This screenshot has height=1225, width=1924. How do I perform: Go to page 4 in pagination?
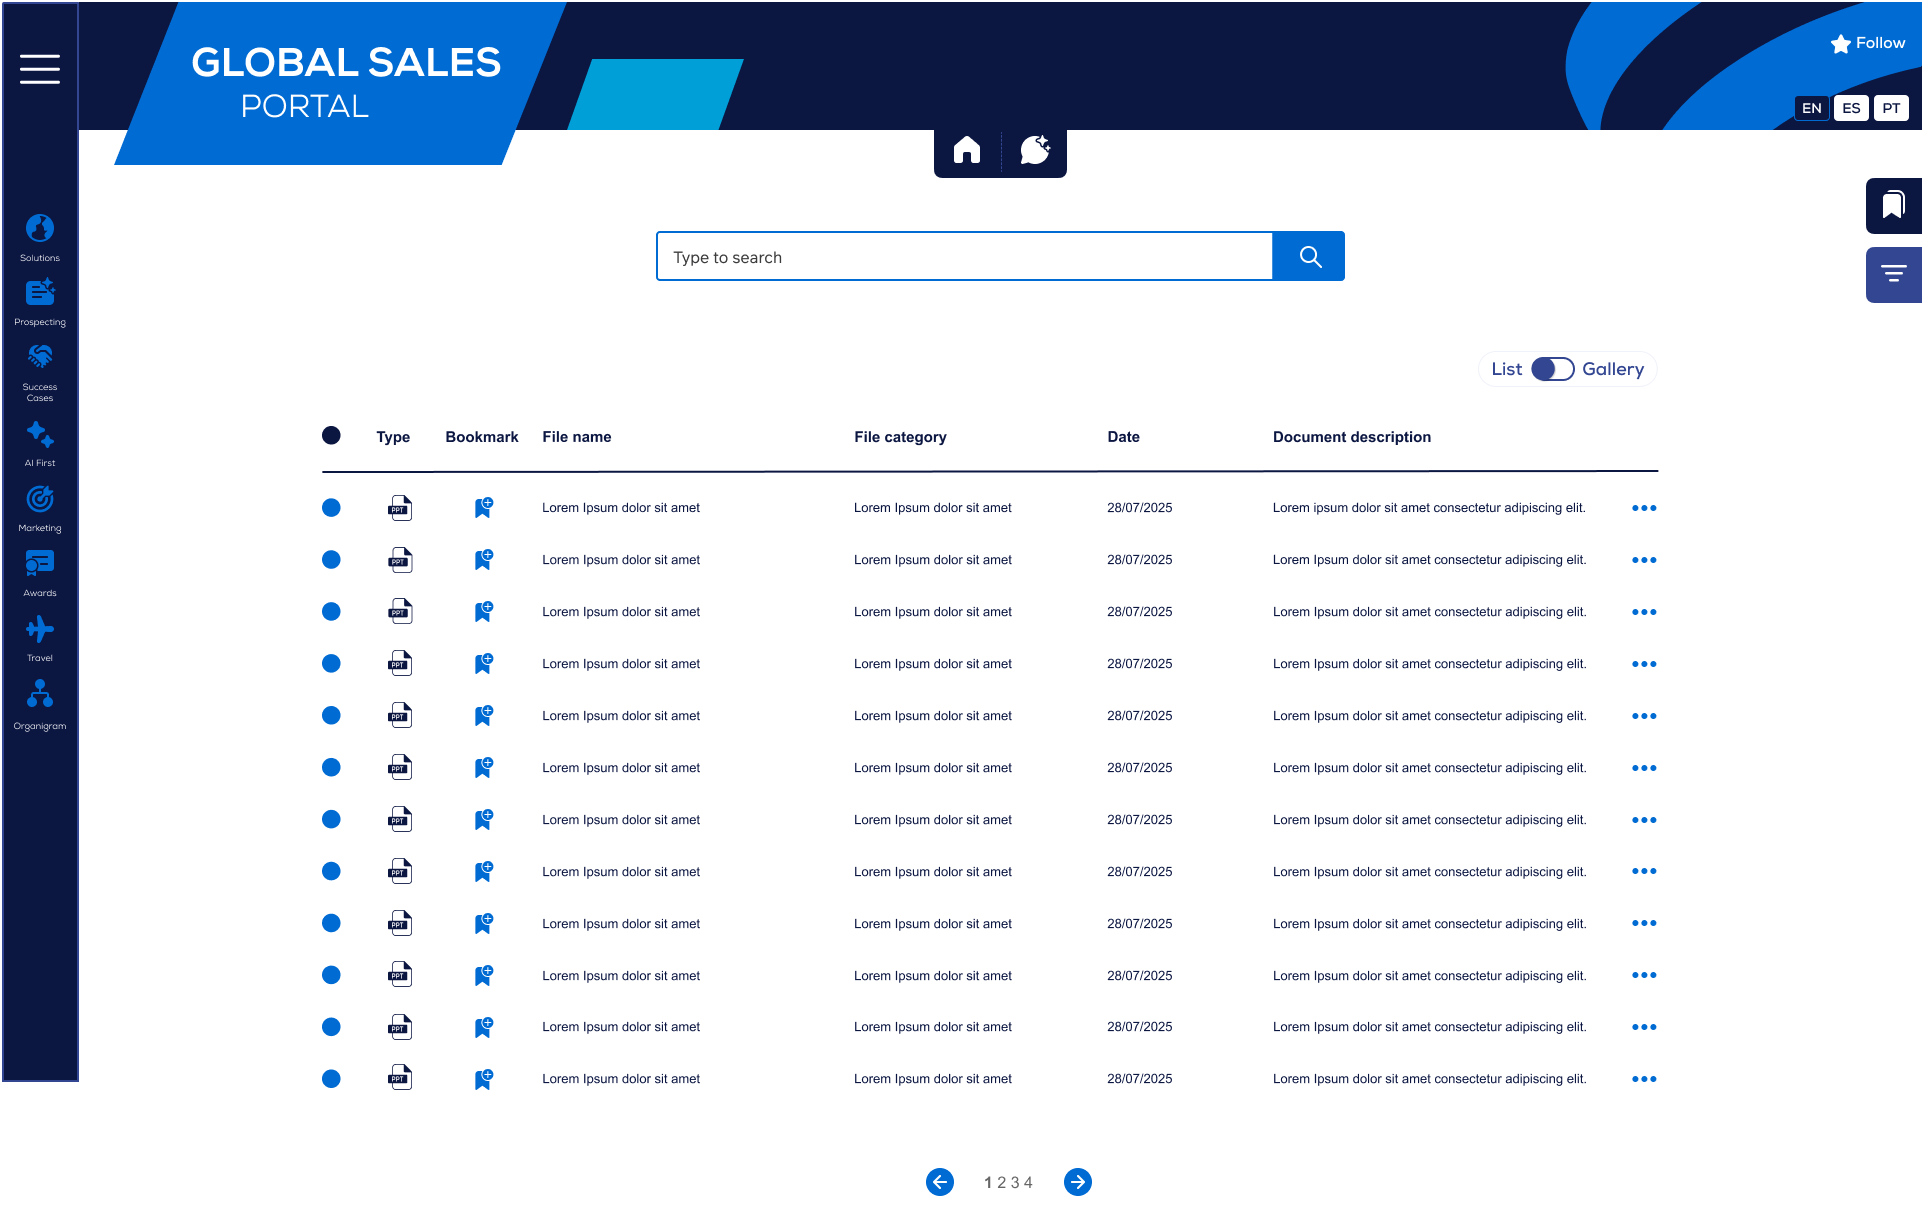point(1028,1183)
